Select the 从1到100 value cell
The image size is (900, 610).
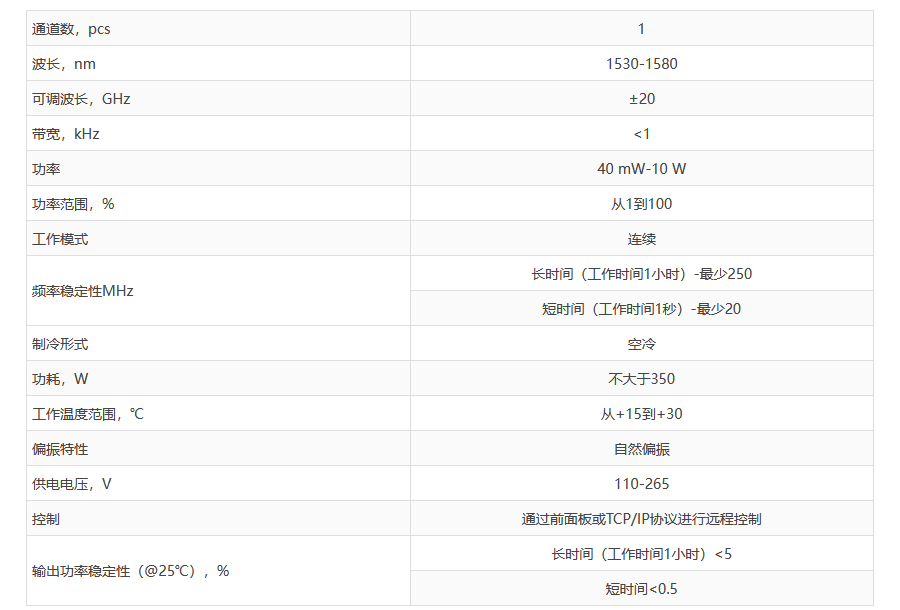[x=641, y=204]
